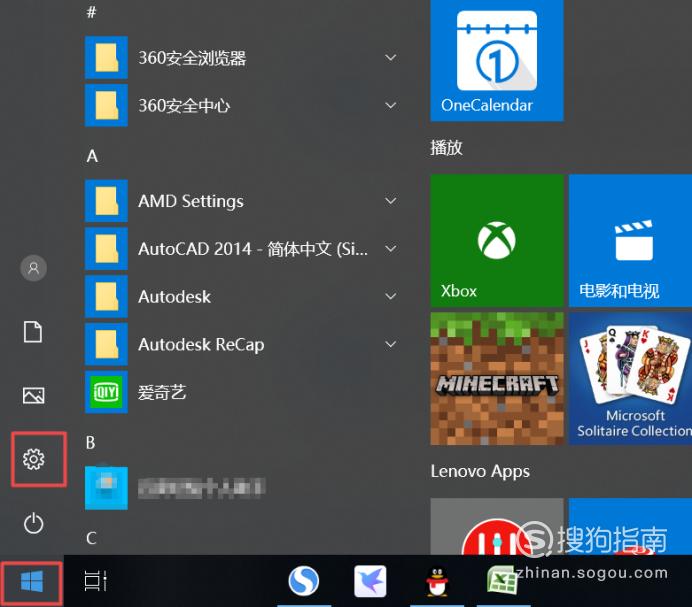The height and width of the screenshot is (607, 692).
Task: Click the user account avatar
Action: coord(34,268)
